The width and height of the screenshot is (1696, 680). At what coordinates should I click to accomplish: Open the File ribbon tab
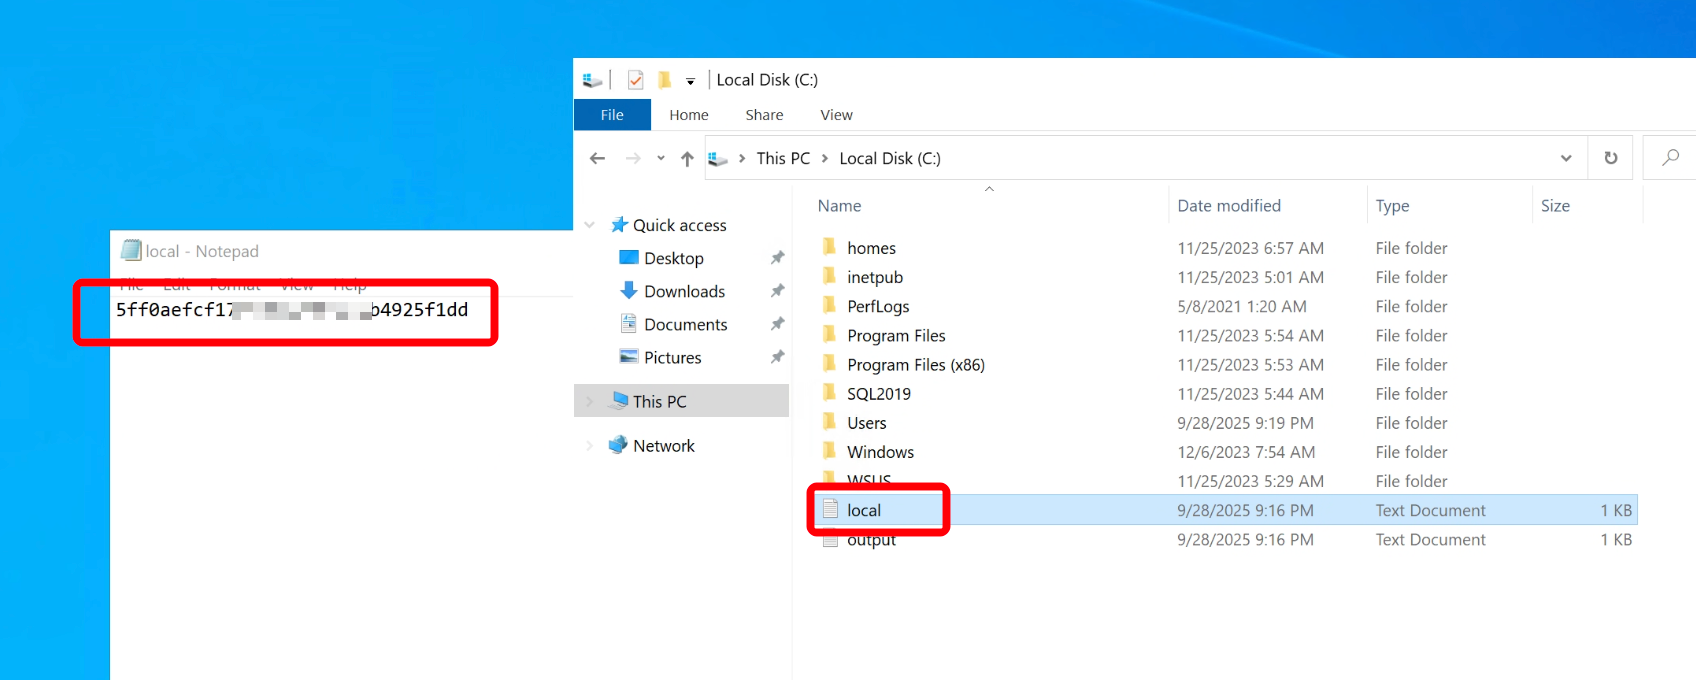pos(612,115)
